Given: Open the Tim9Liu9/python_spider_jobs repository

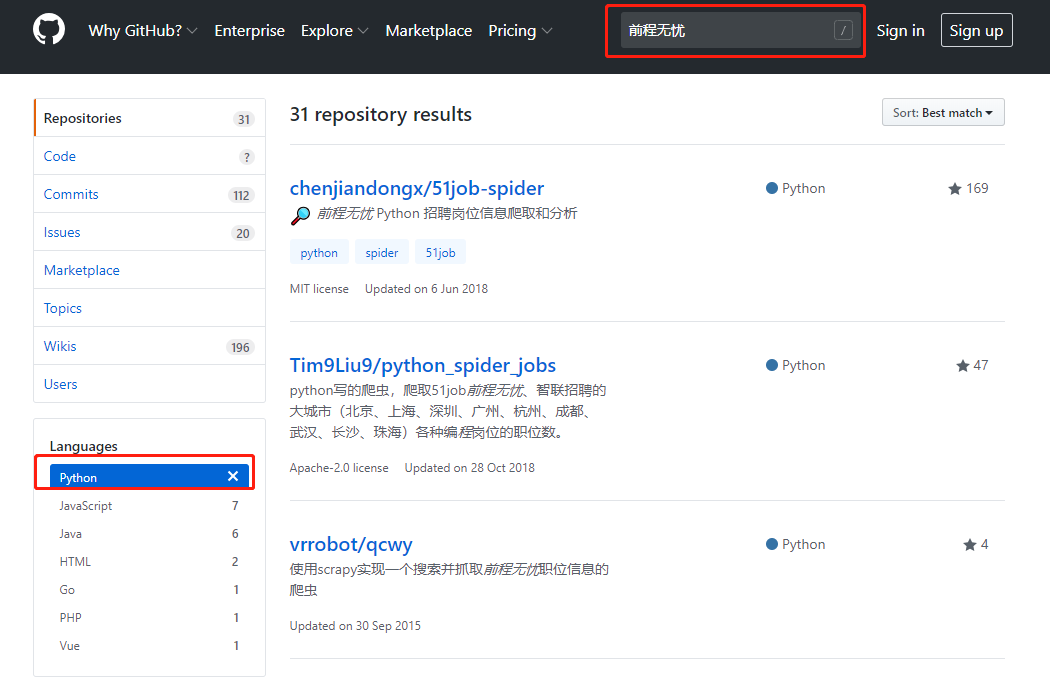Looking at the screenshot, I should click(423, 365).
